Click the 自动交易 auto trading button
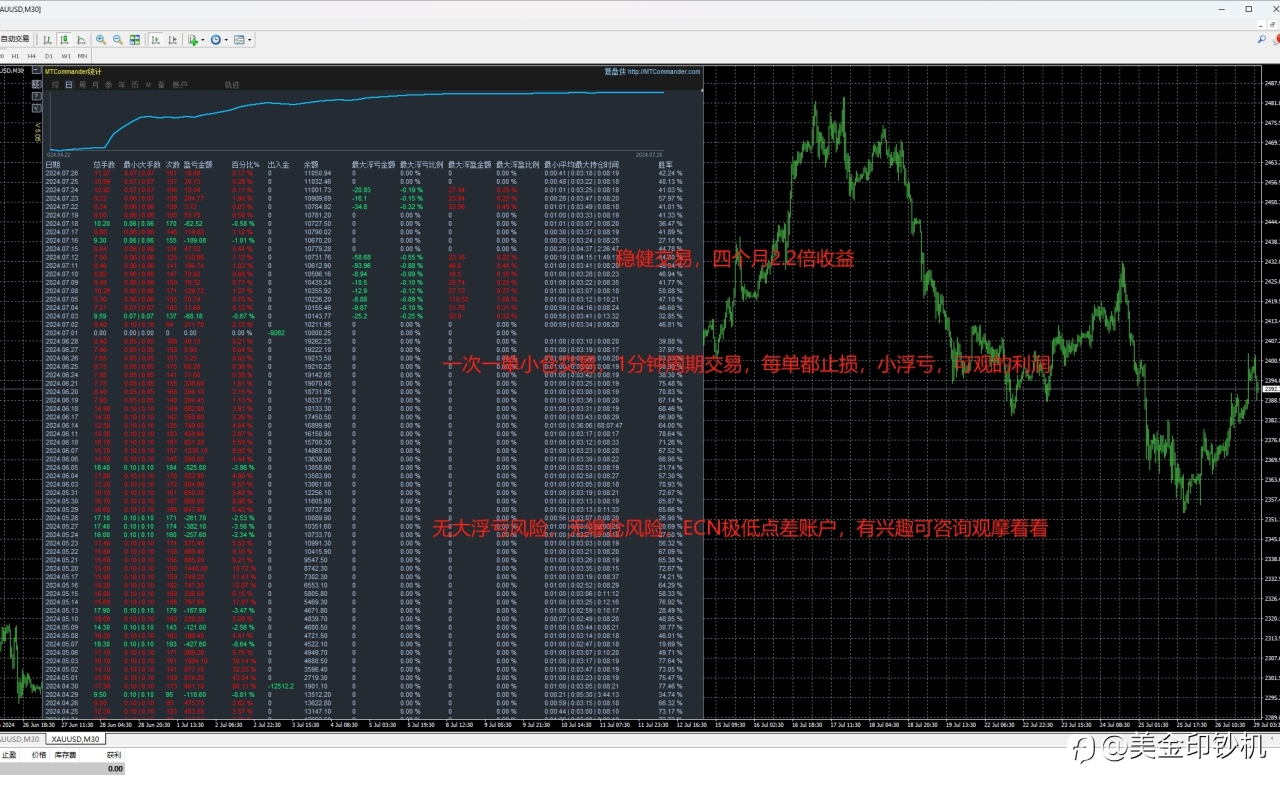 15,39
